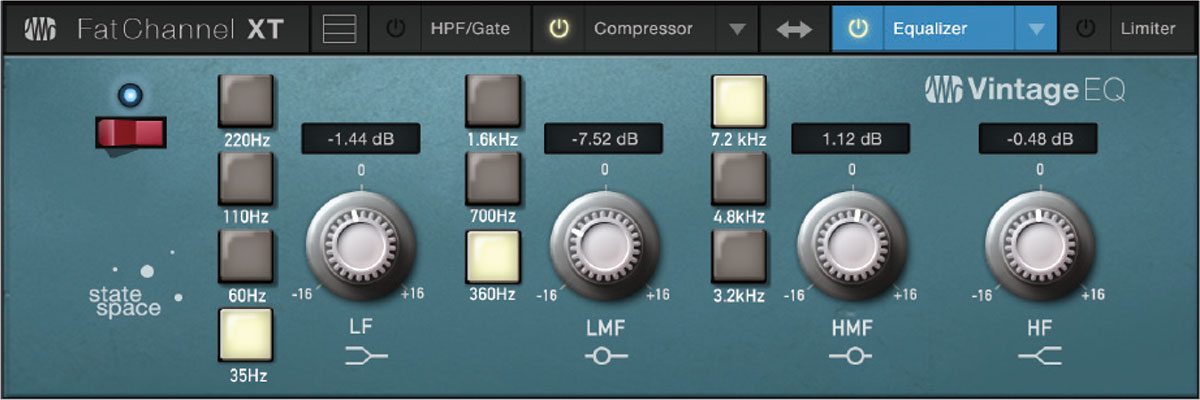Select the 7.2 kHz HMF frequency button
The height and width of the screenshot is (400, 1200).
pyautogui.click(x=739, y=103)
